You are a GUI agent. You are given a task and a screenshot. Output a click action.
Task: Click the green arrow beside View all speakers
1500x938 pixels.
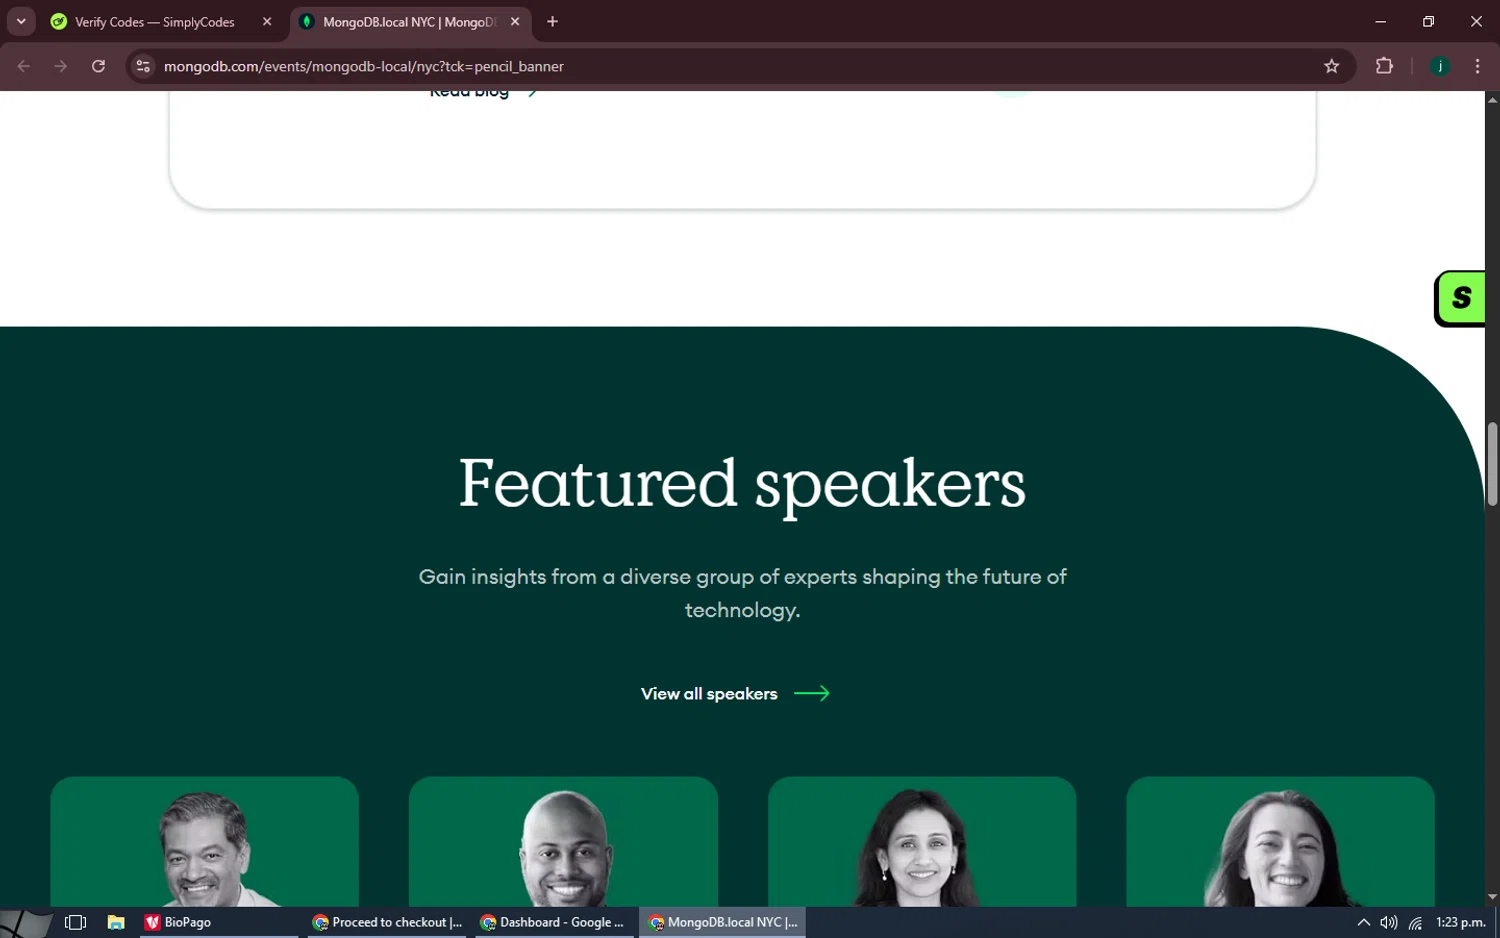click(812, 693)
